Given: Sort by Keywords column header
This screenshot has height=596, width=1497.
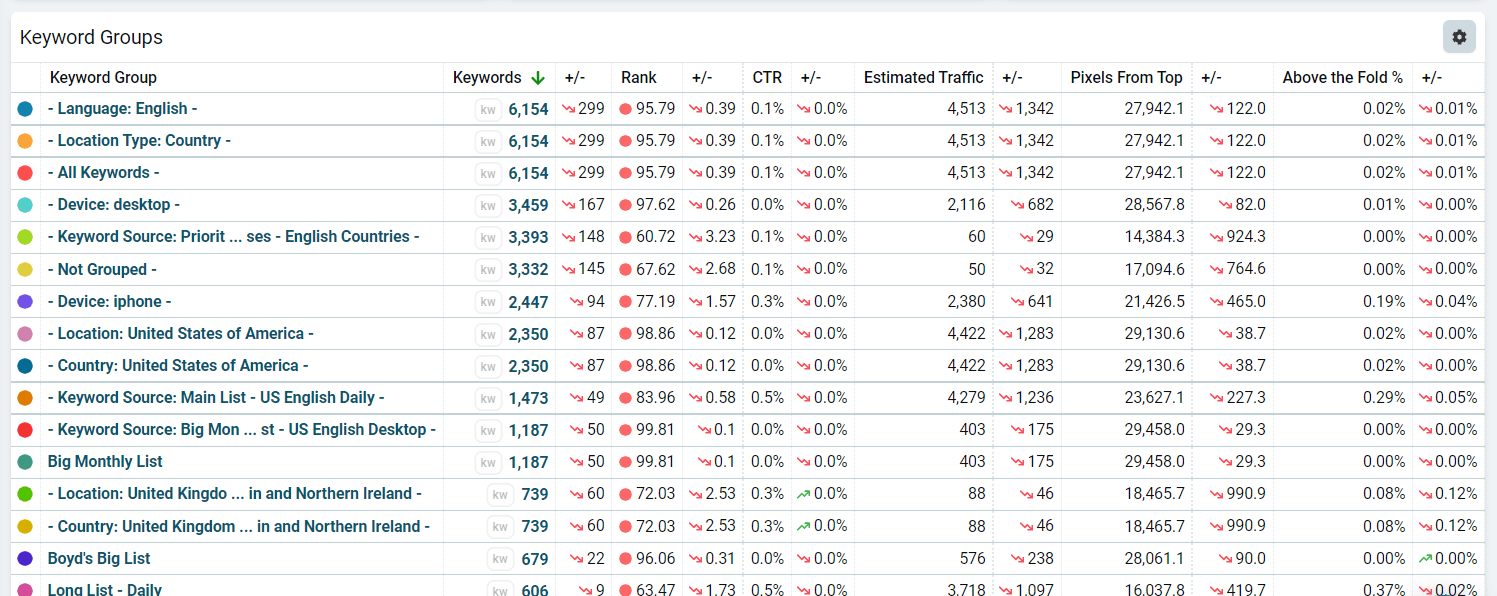Looking at the screenshot, I should [x=487, y=77].
